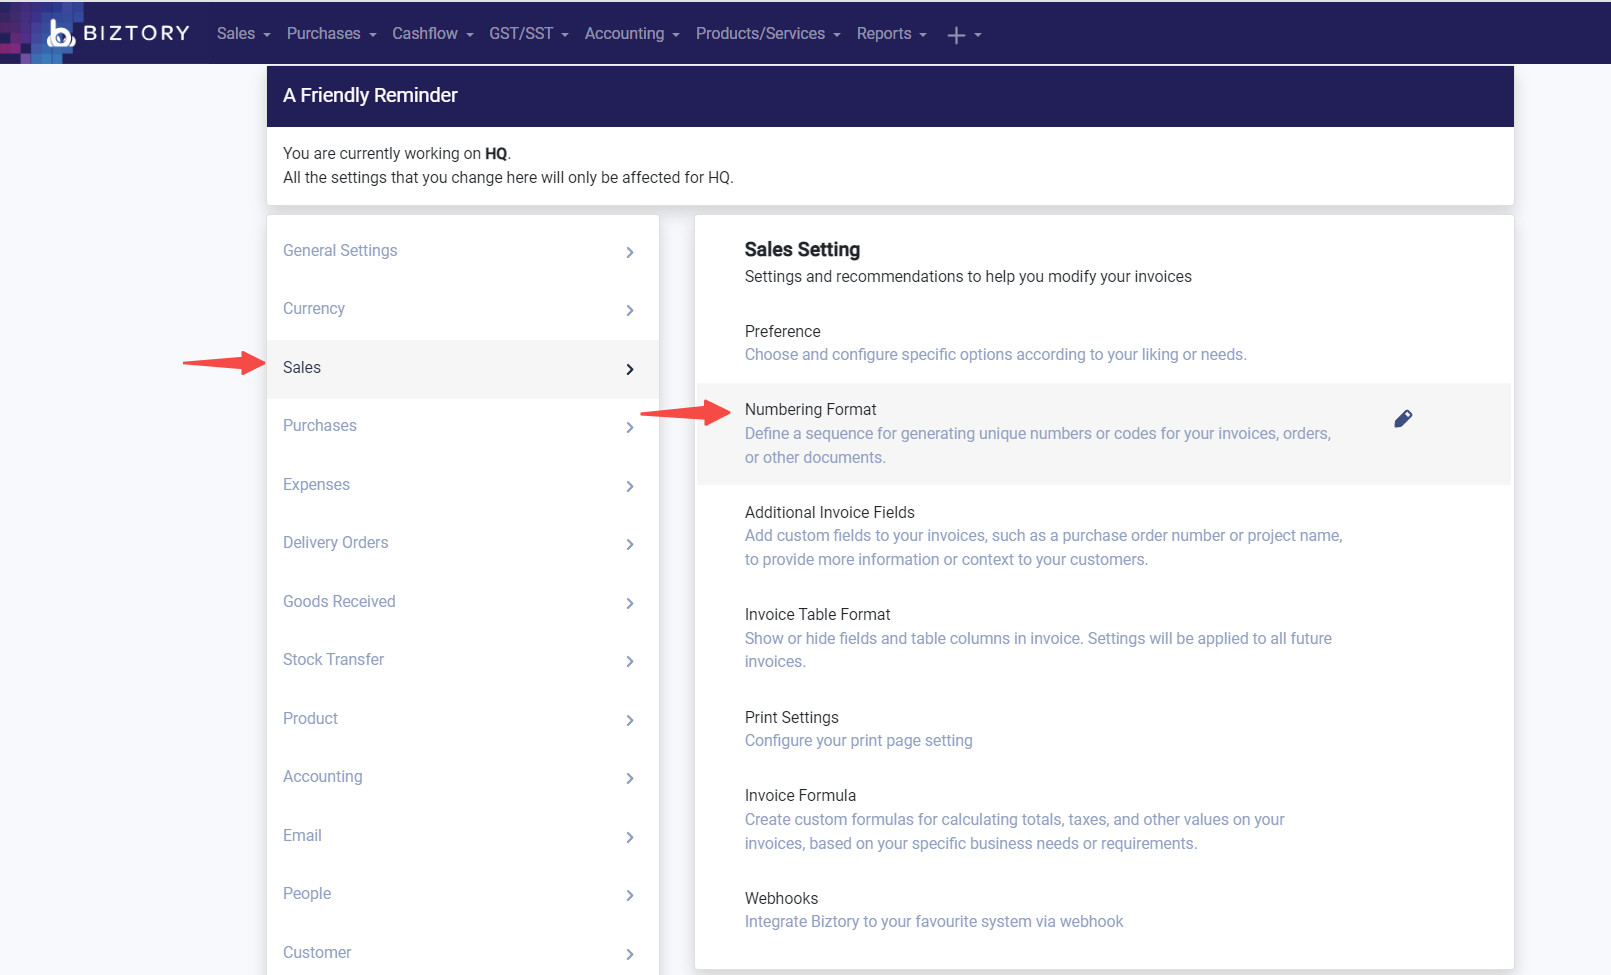Click the chevron beside sidebar Accounting

[630, 778]
